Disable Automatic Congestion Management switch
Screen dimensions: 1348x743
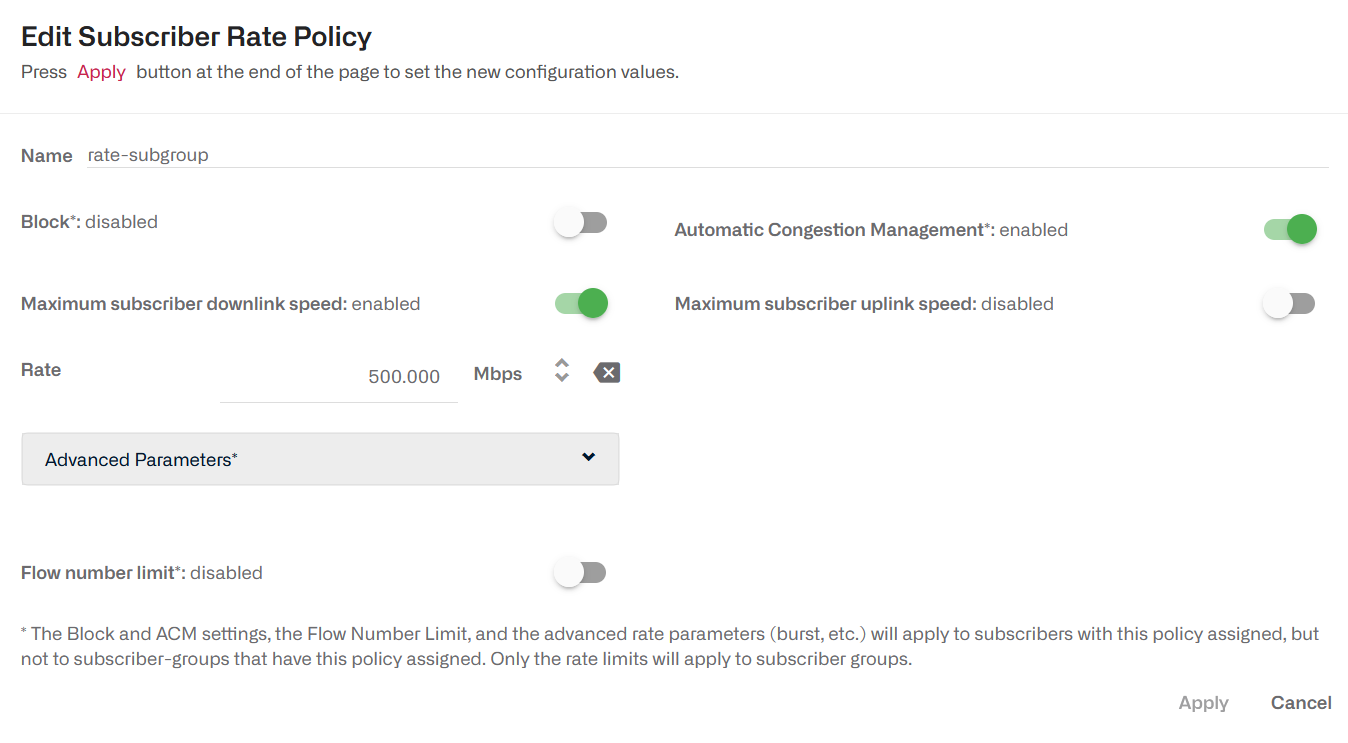click(x=1290, y=230)
